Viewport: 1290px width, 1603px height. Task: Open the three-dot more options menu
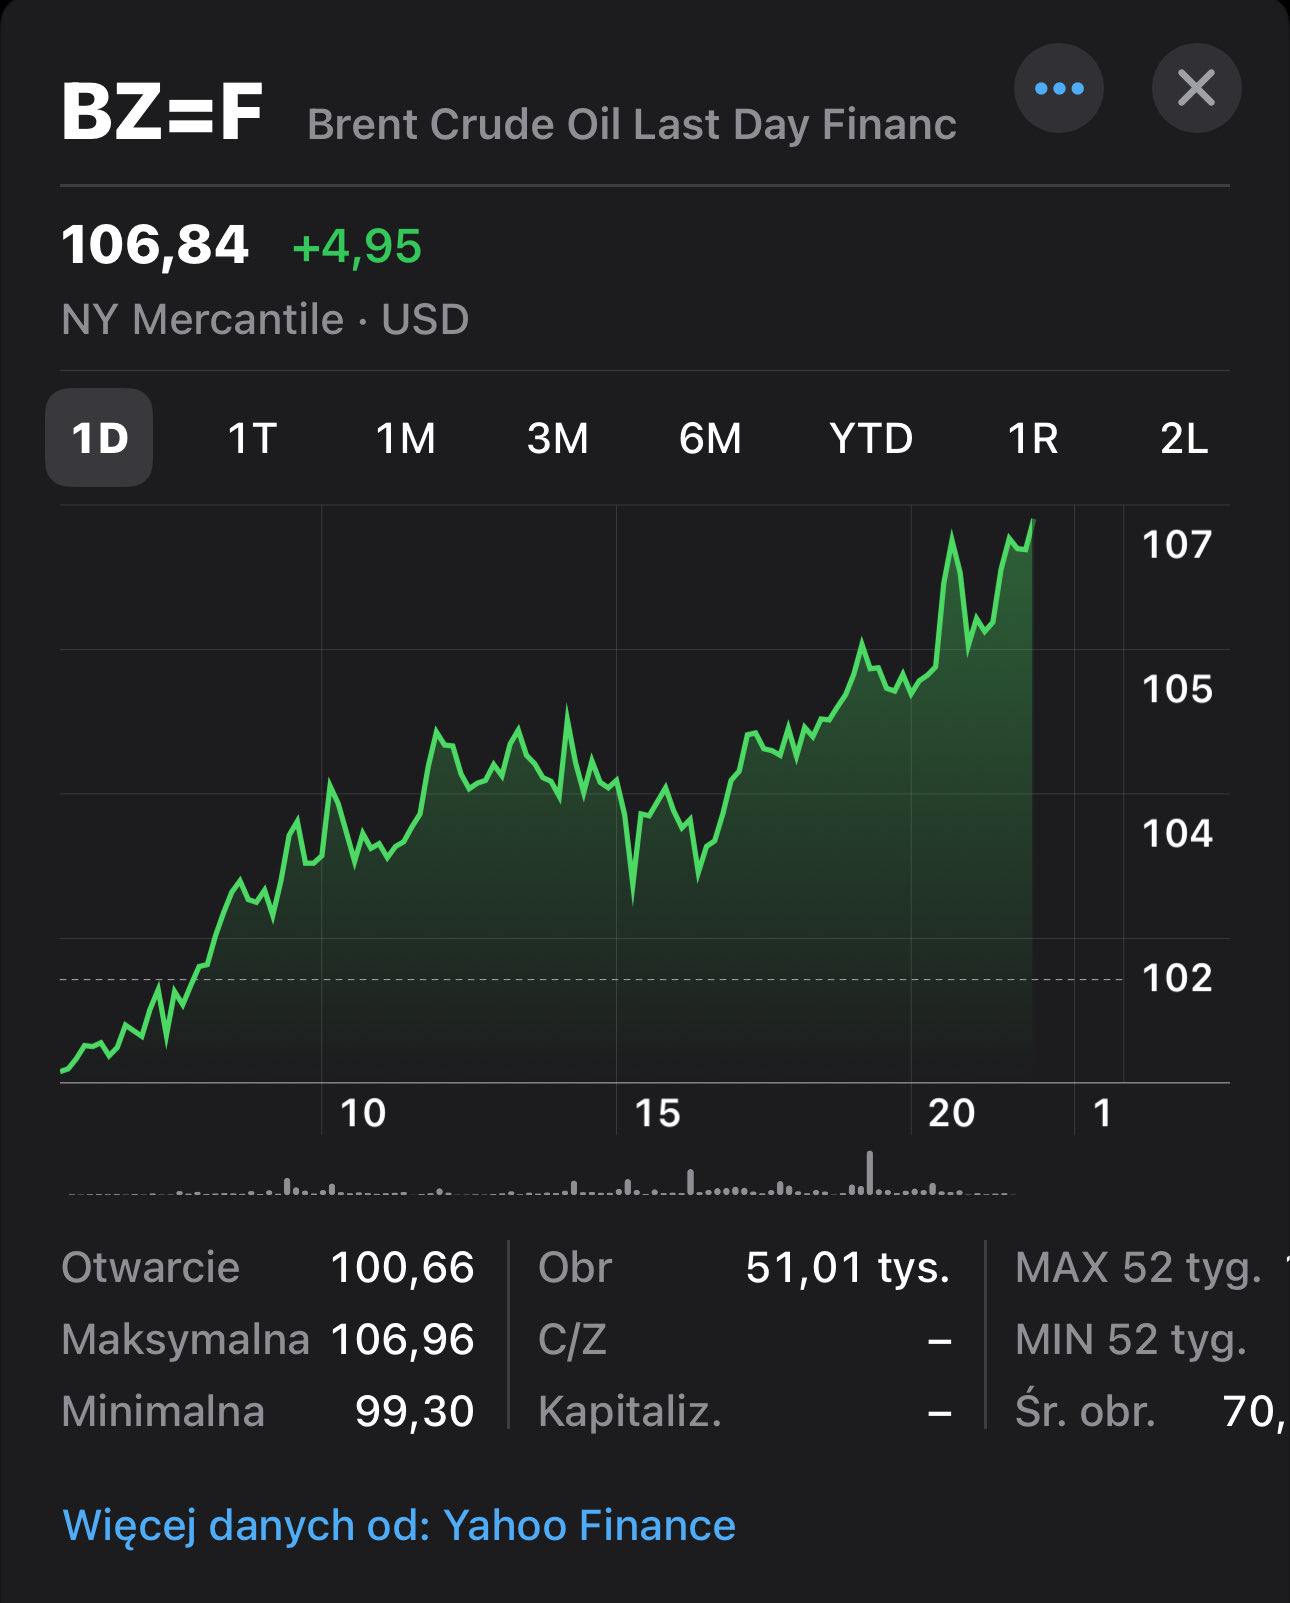(1058, 89)
